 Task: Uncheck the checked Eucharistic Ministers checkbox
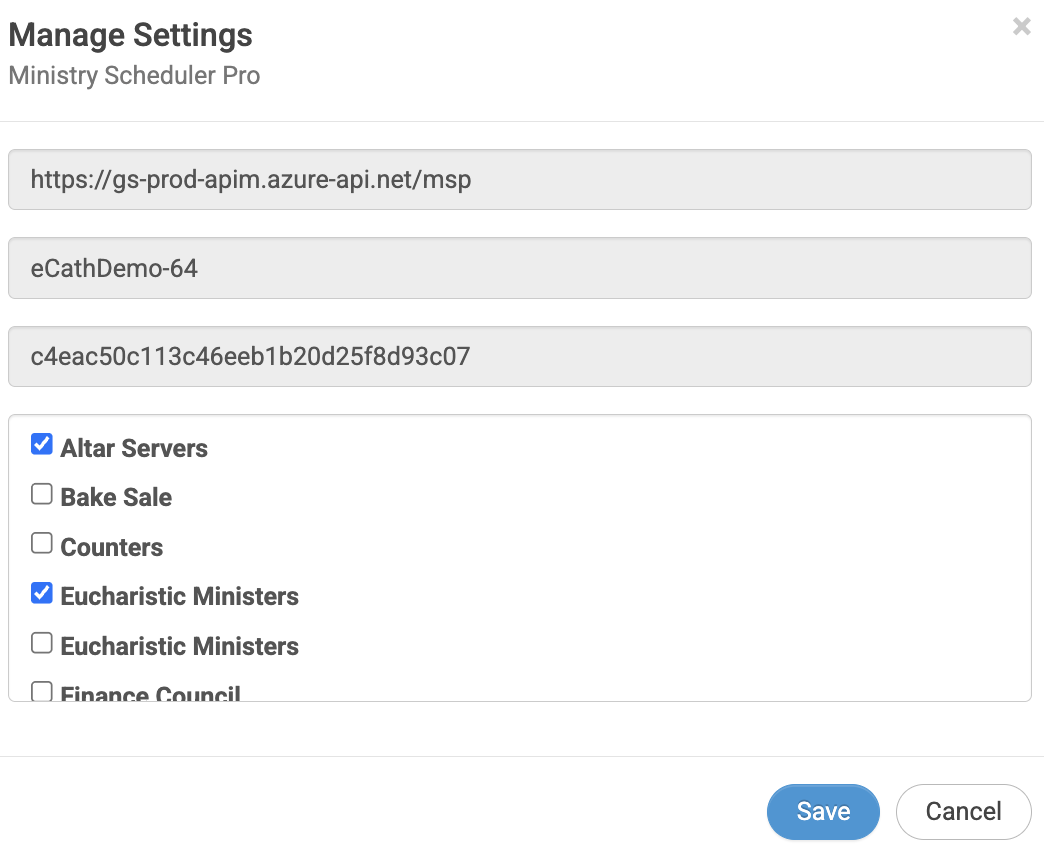click(x=42, y=594)
